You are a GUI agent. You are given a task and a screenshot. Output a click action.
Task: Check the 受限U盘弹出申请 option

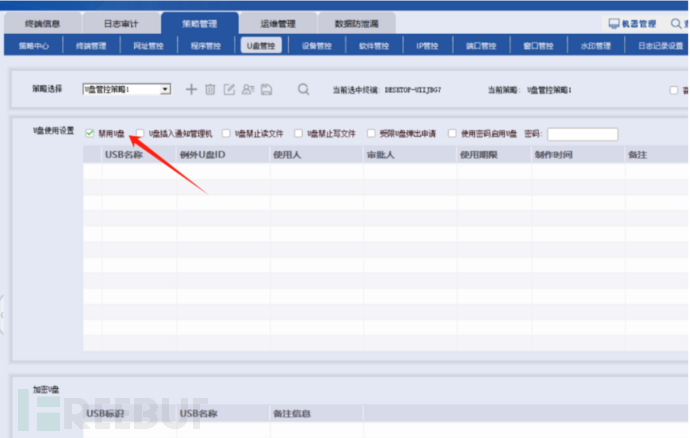(371, 133)
